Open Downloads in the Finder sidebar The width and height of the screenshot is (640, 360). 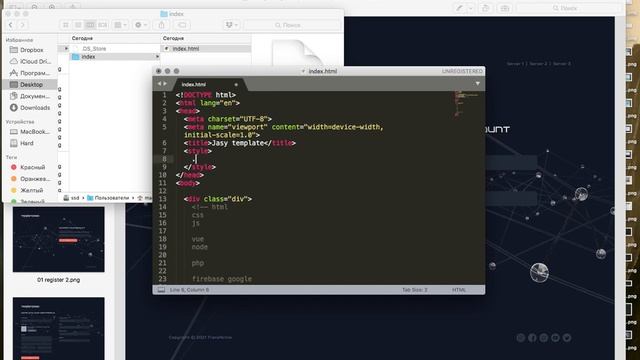coord(31,107)
